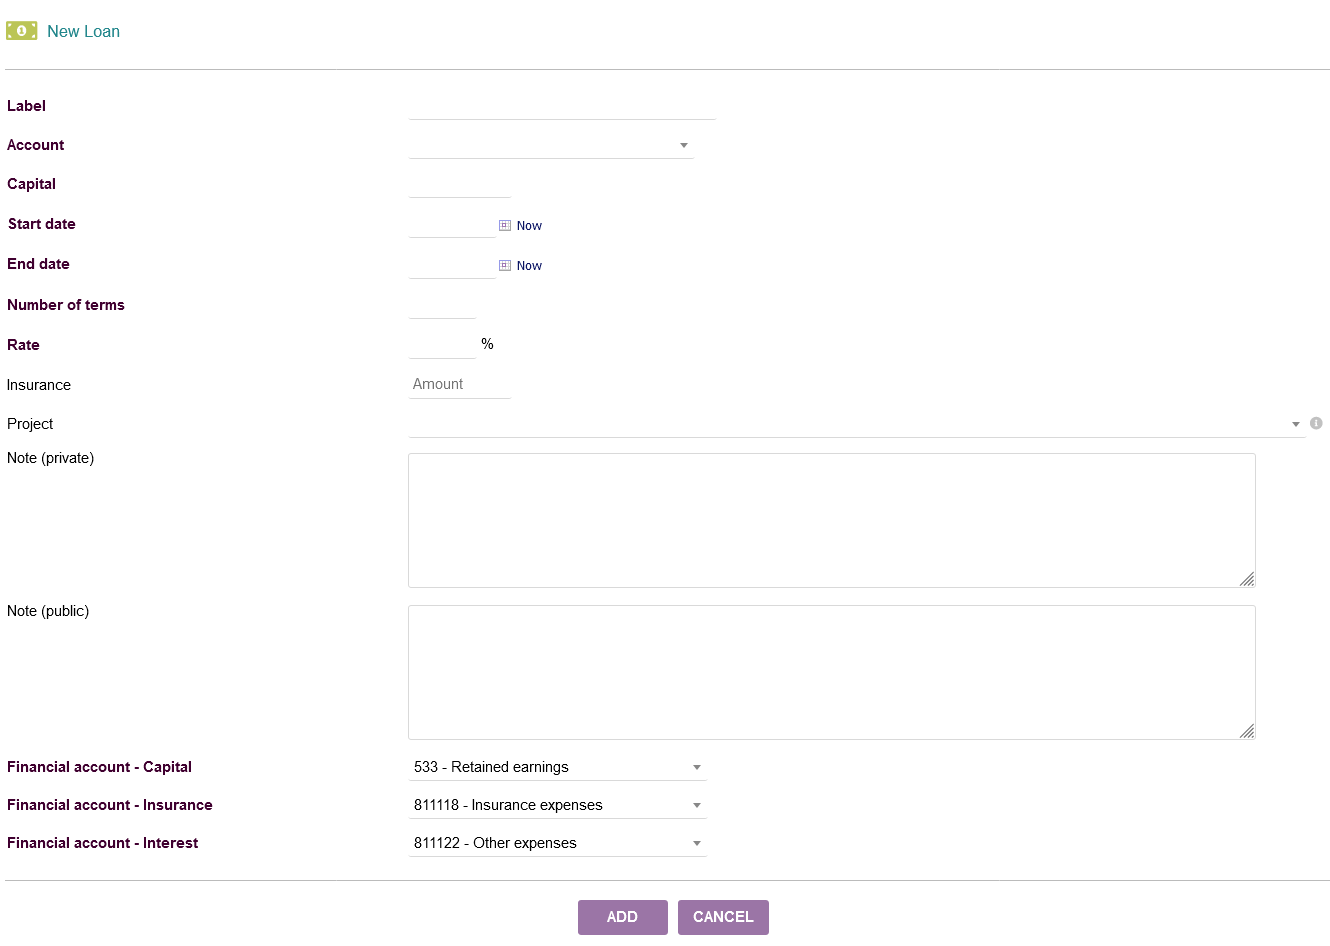
Task: Open the End date calendar picker icon
Action: (x=505, y=266)
